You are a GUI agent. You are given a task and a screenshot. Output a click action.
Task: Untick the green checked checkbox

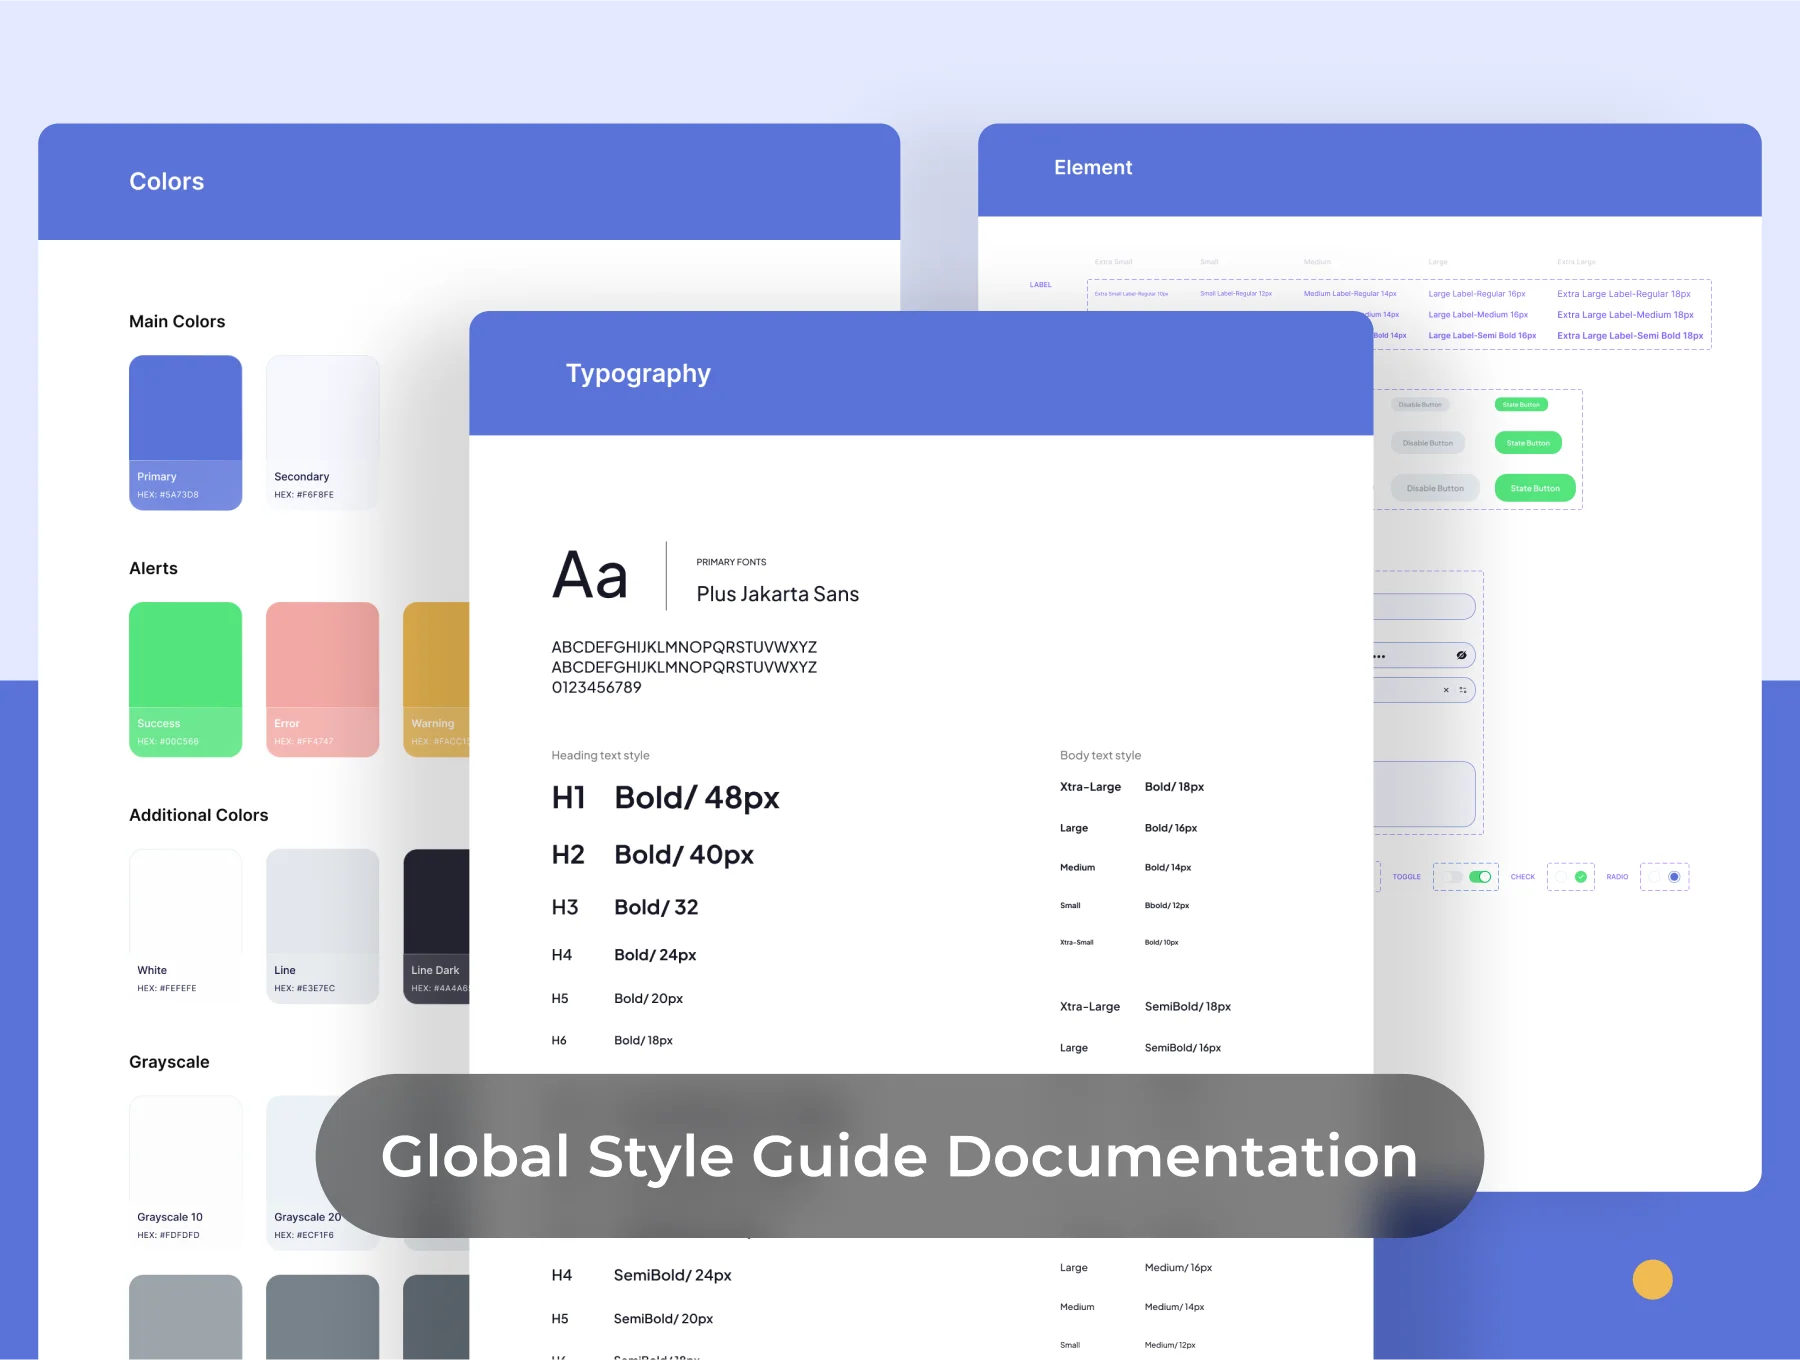pos(1581,877)
